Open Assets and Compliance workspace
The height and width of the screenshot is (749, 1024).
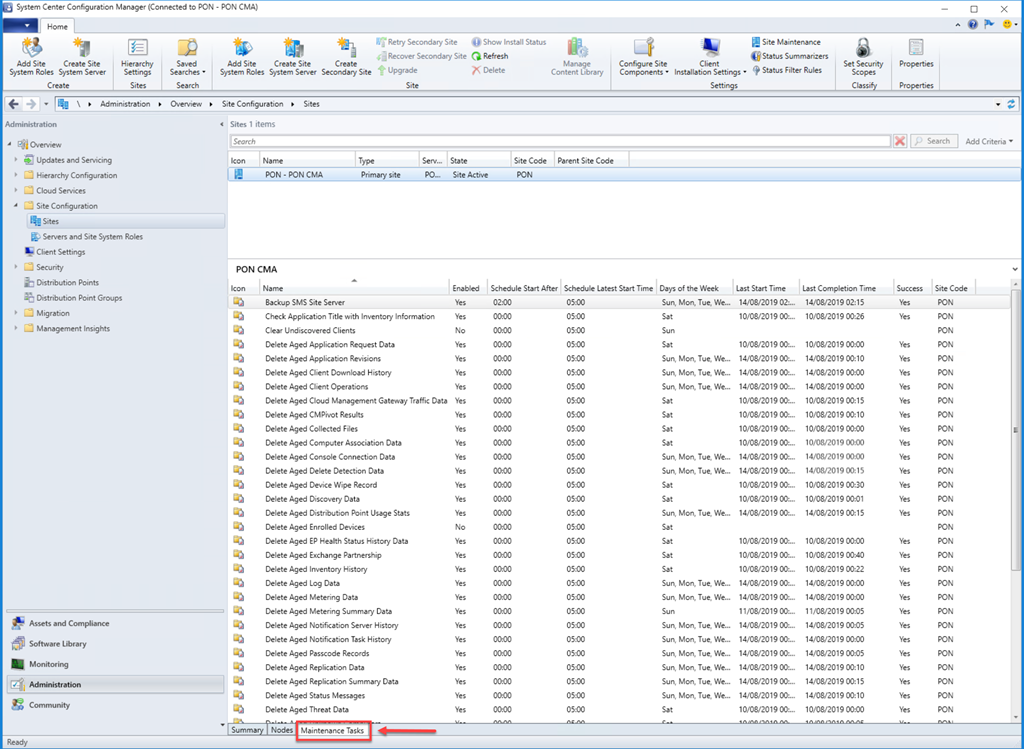pos(68,623)
